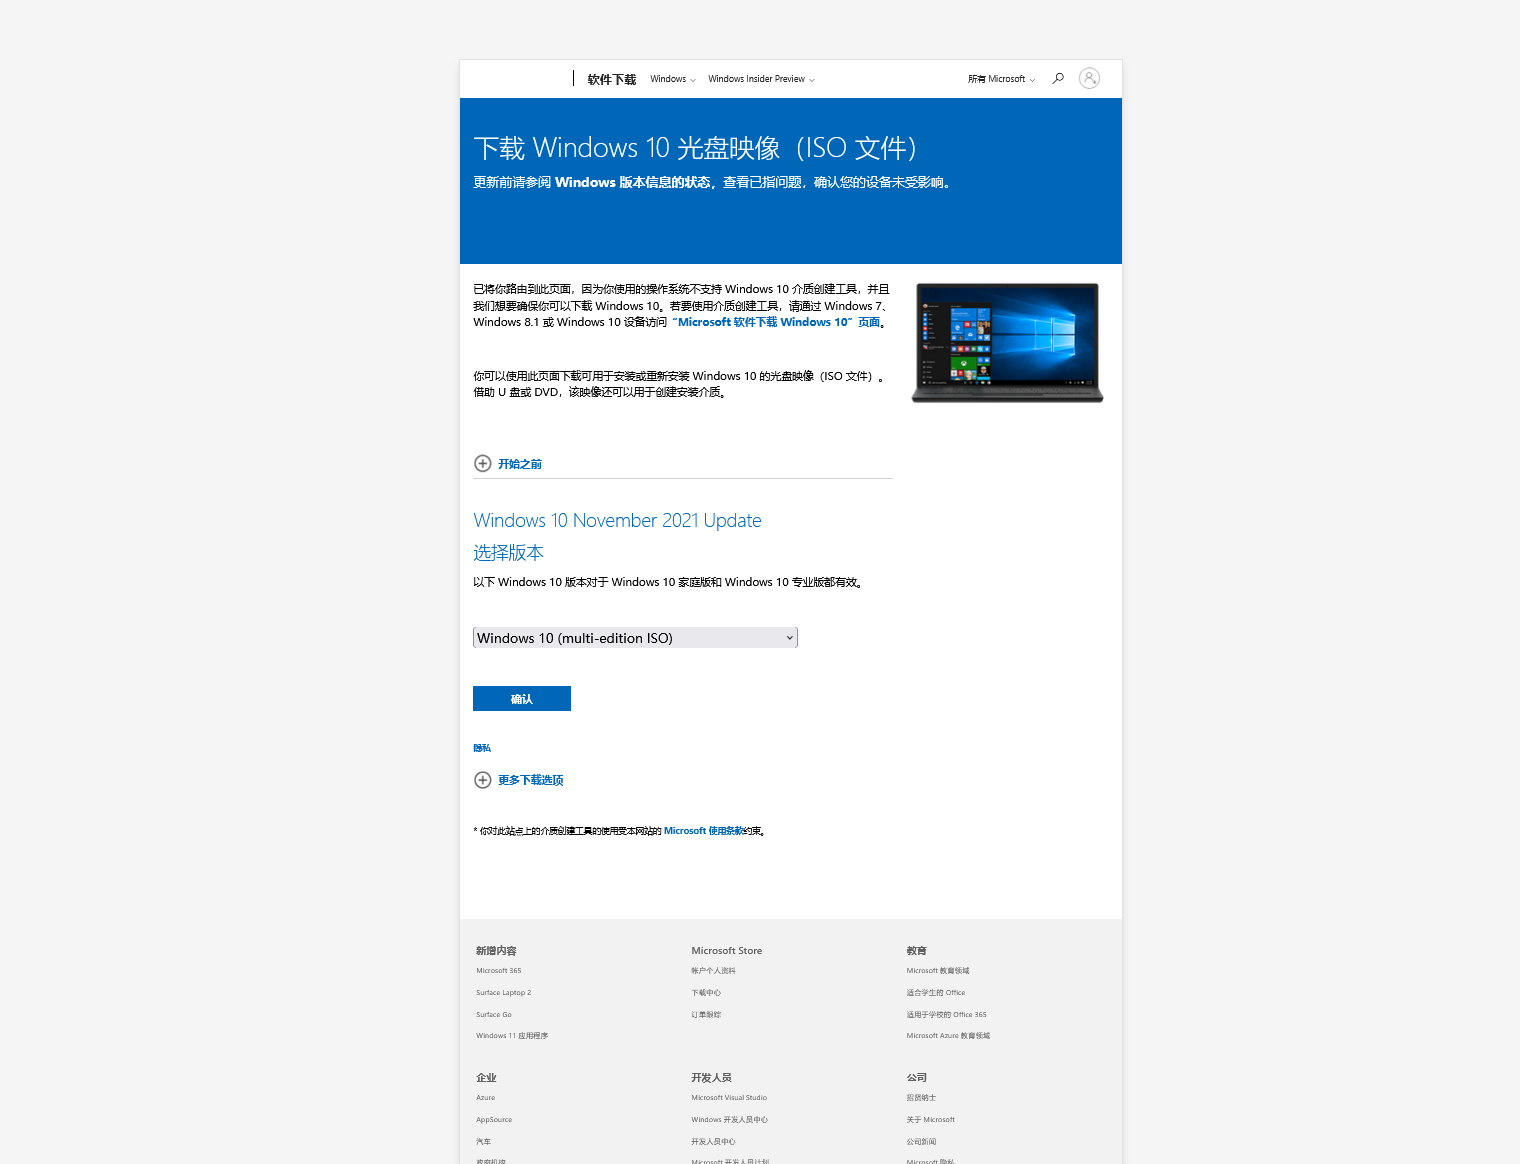
Task: Follow the Microsoft 软件下载 Windows 10 页面 link
Action: [x=778, y=322]
